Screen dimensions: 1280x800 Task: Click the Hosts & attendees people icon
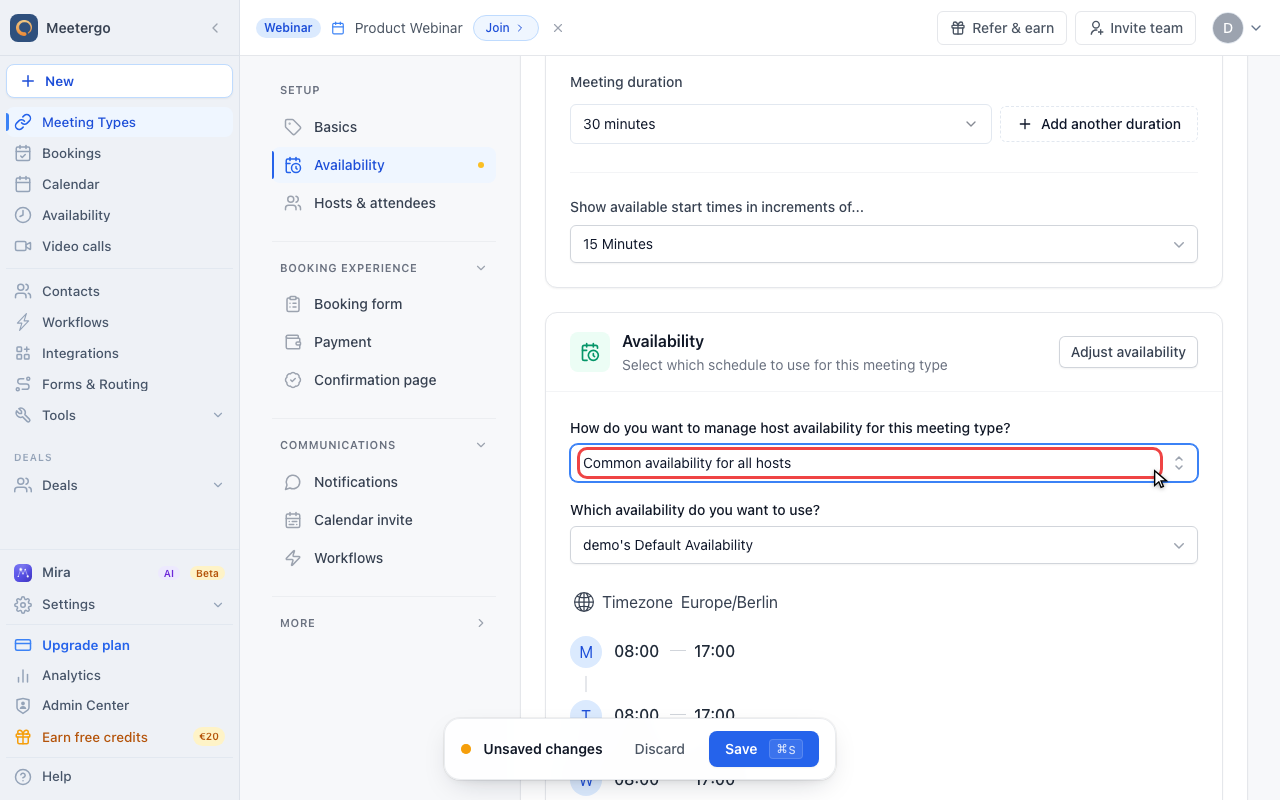(x=293, y=203)
